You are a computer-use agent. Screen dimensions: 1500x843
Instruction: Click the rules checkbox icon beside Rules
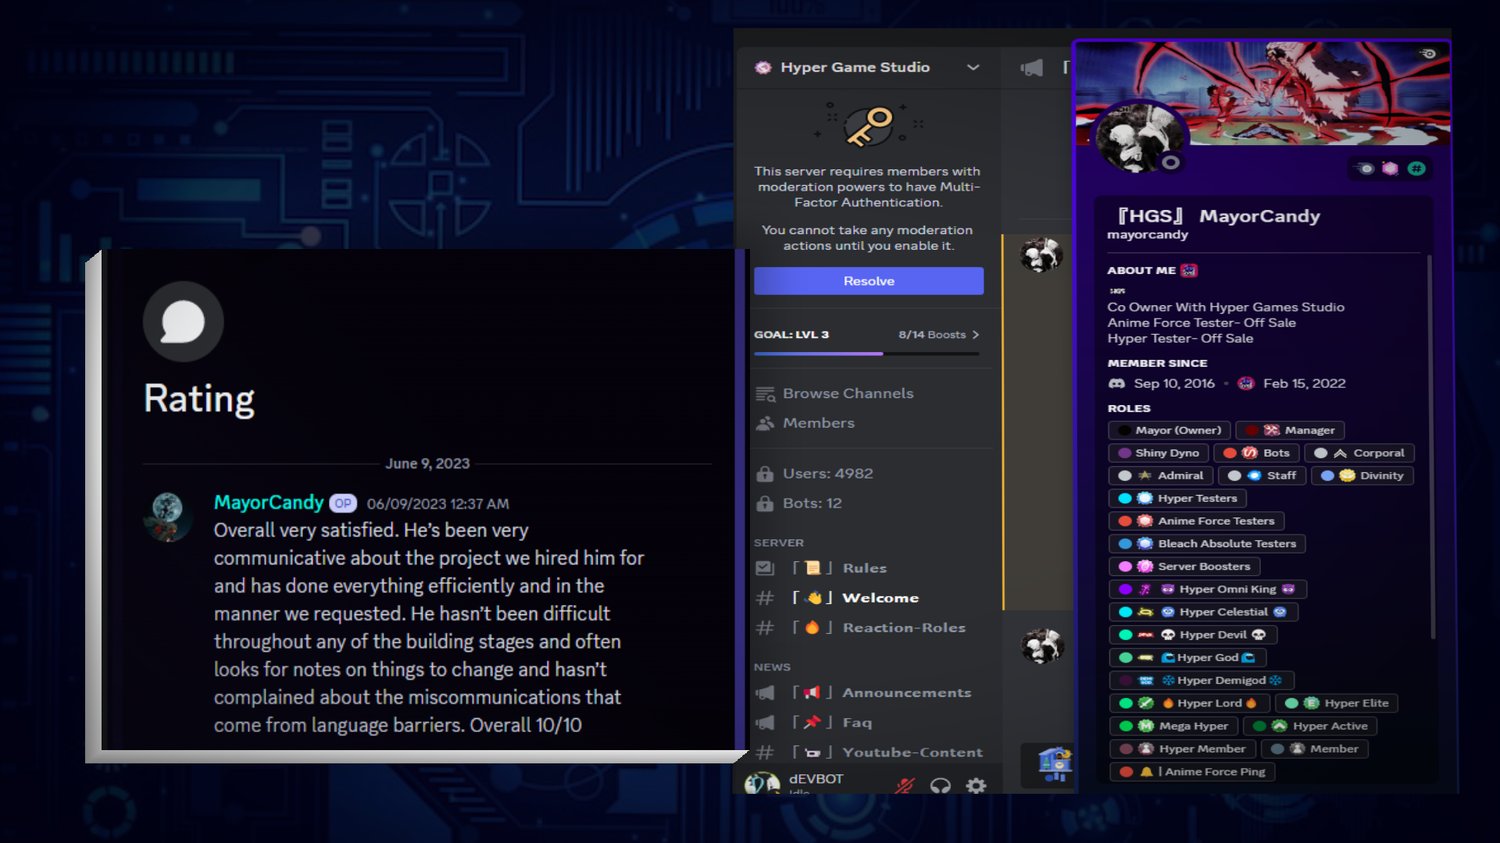pyautogui.click(x=765, y=568)
